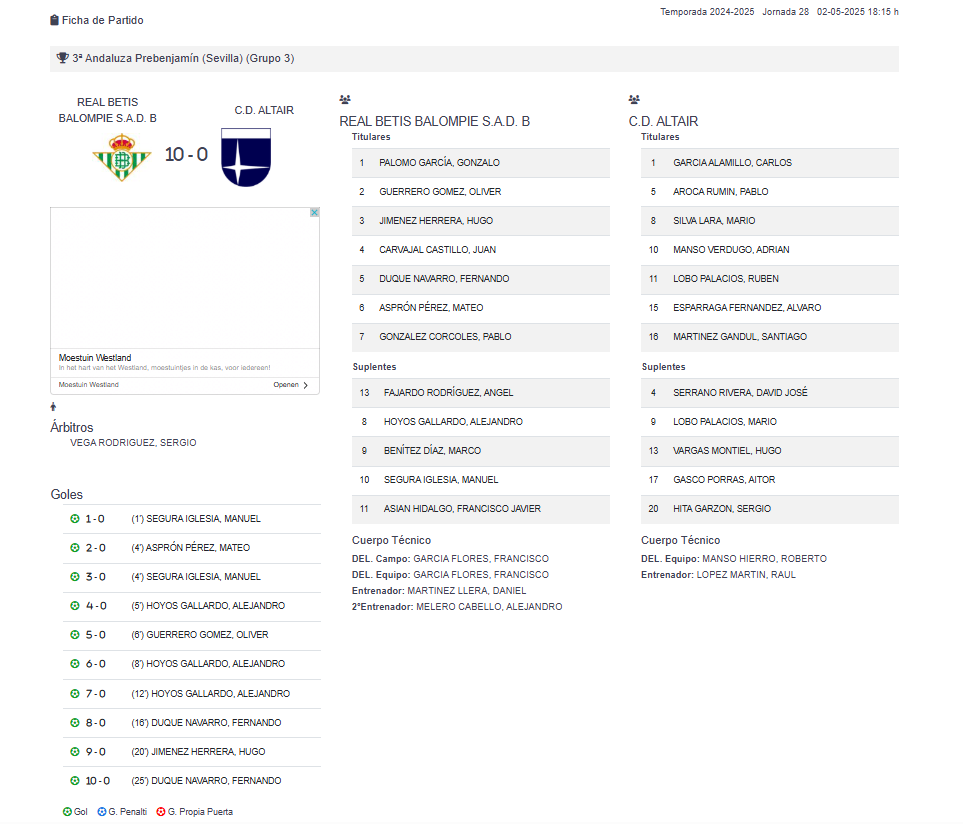The width and height of the screenshot is (963, 824).
Task: Close the Moestuin Westland ad
Action: (314, 212)
